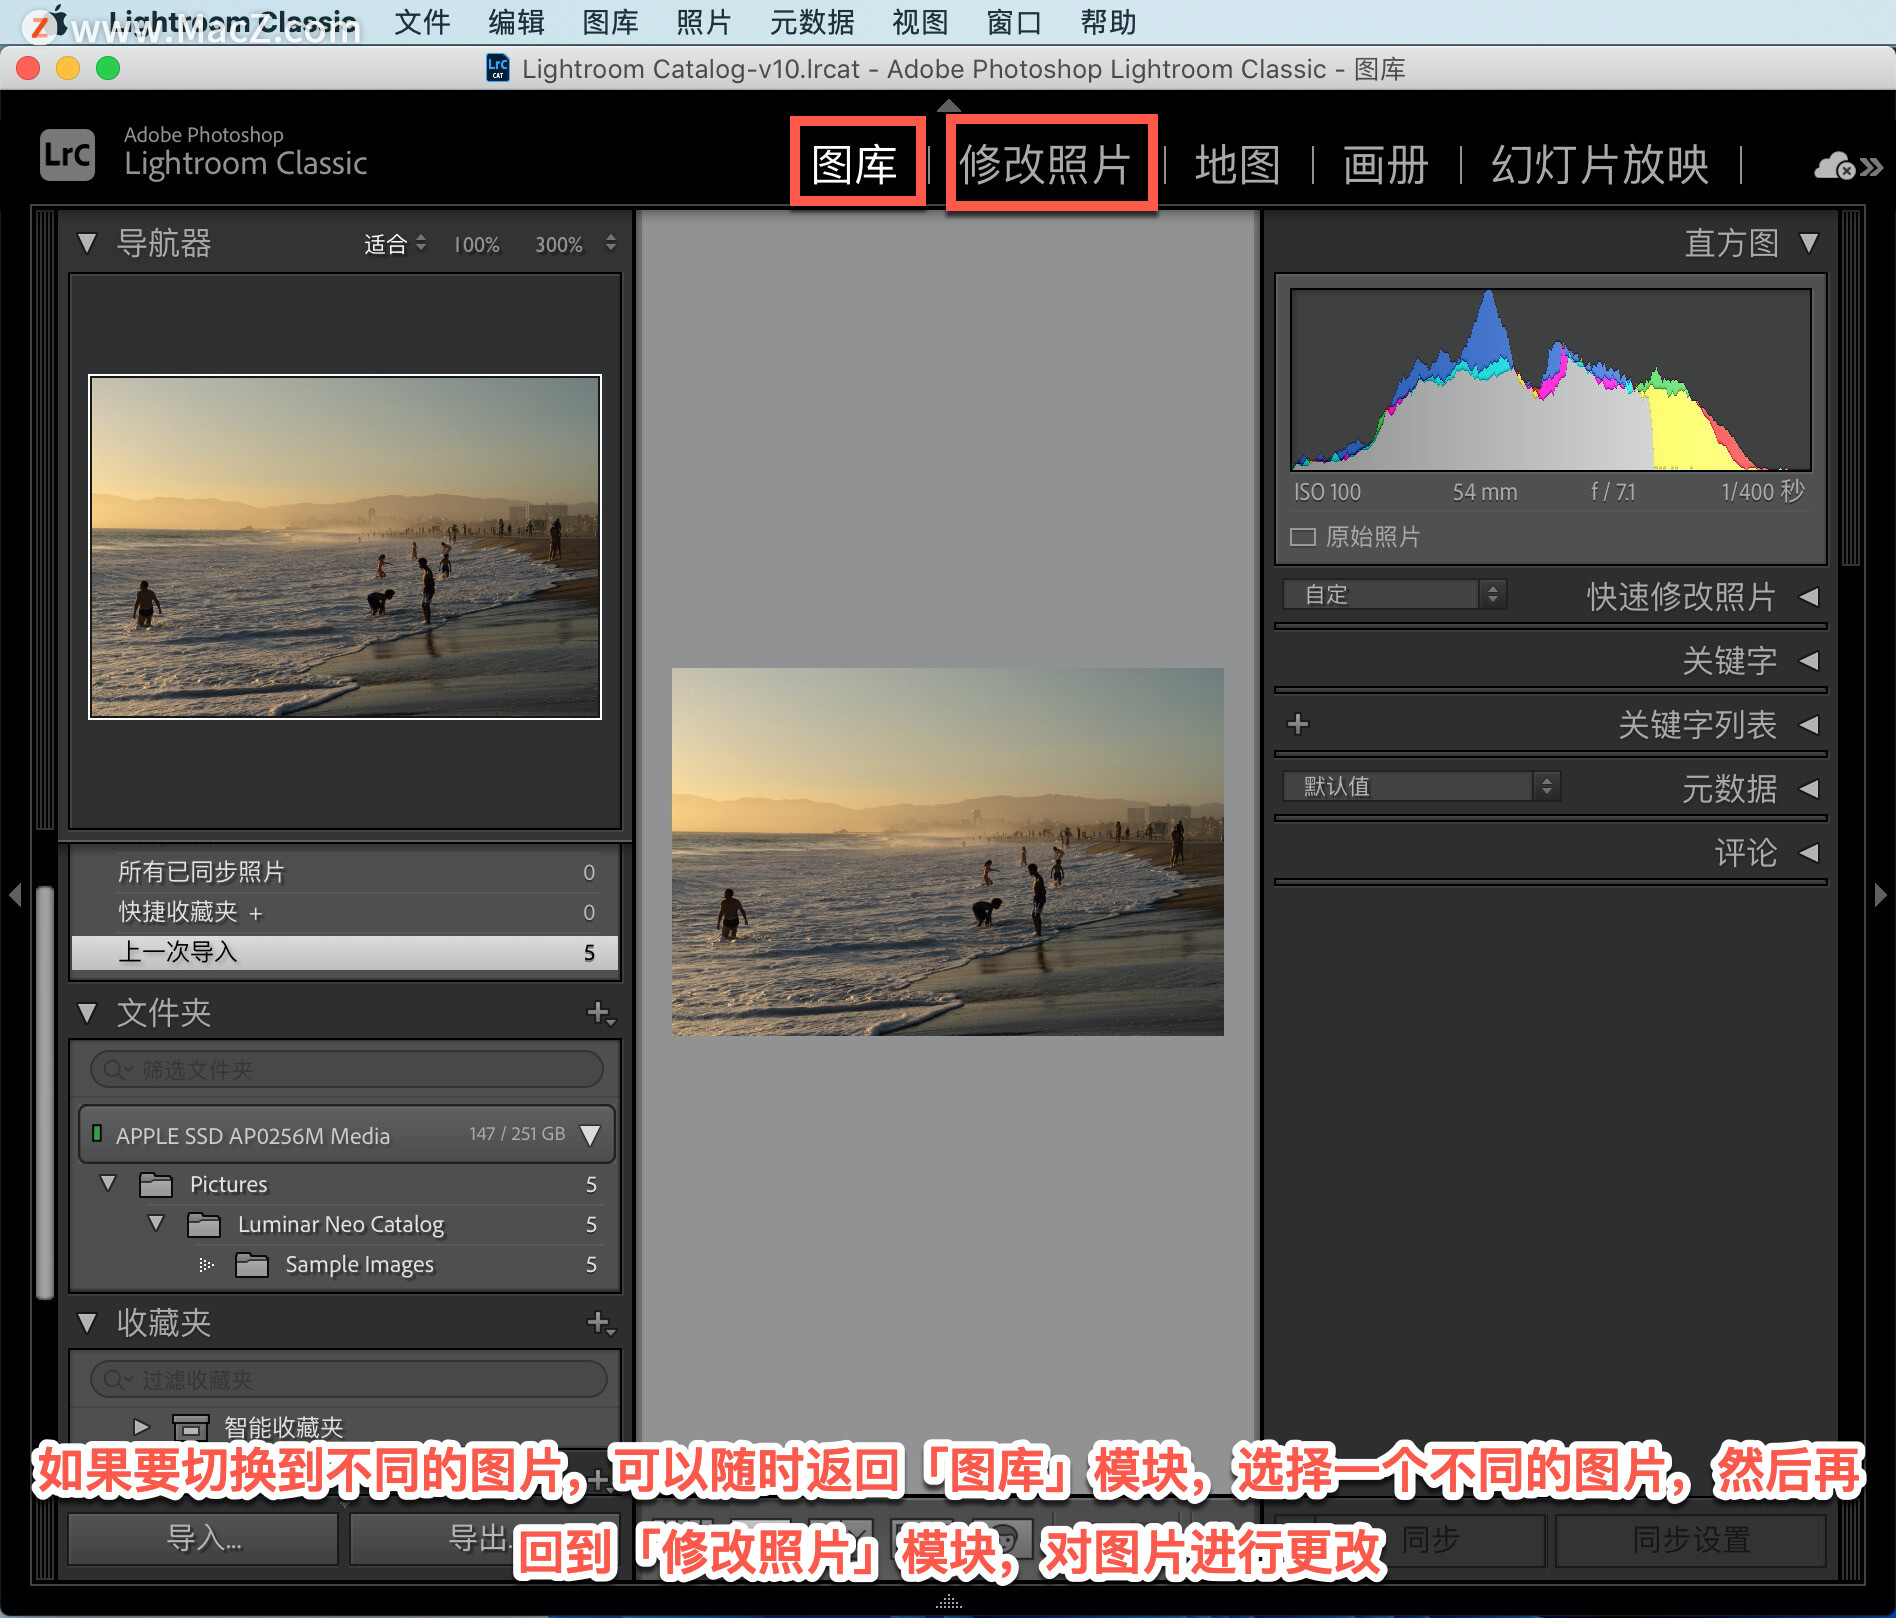Expand the smart collections set
Viewport: 1896px width, 1618px height.
tap(141, 1426)
